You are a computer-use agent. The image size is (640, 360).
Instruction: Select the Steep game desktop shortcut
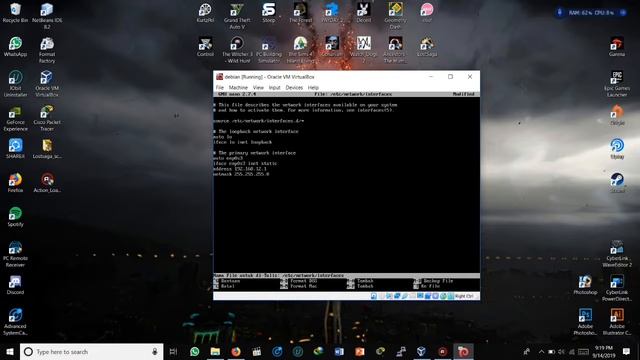click(x=269, y=13)
